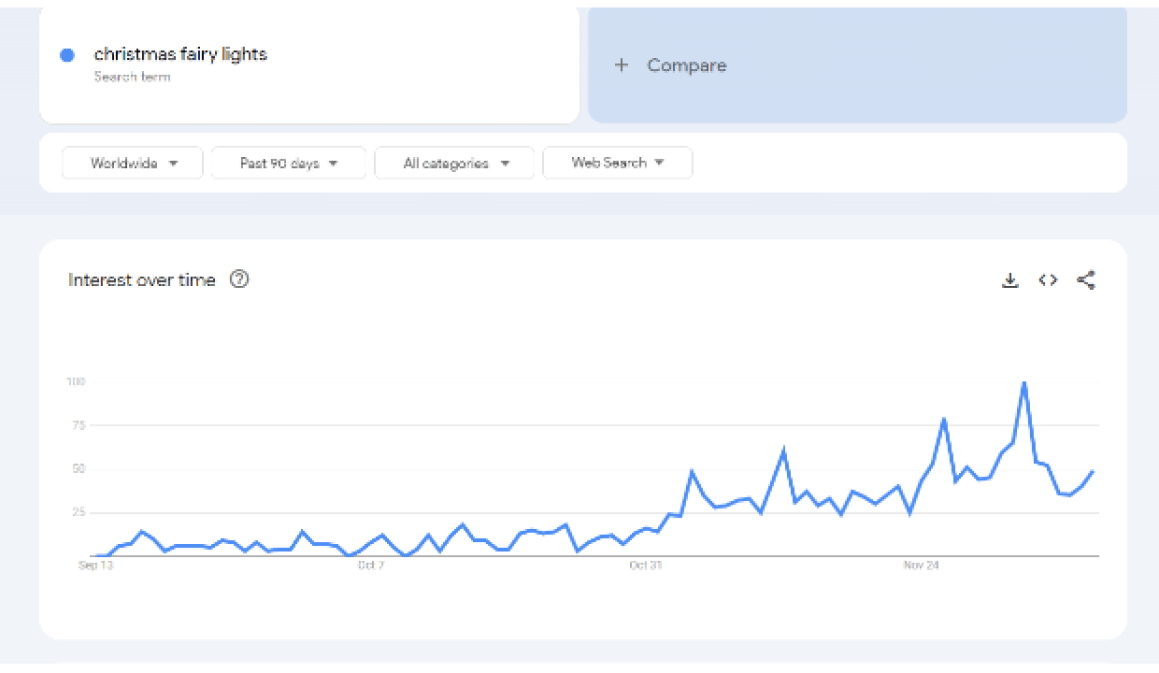Click the blue dot beside search term
The width and height of the screenshot is (1159, 673).
tap(67, 55)
